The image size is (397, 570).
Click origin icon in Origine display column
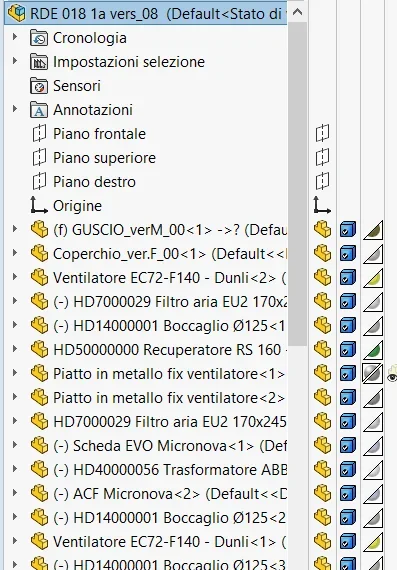click(322, 205)
